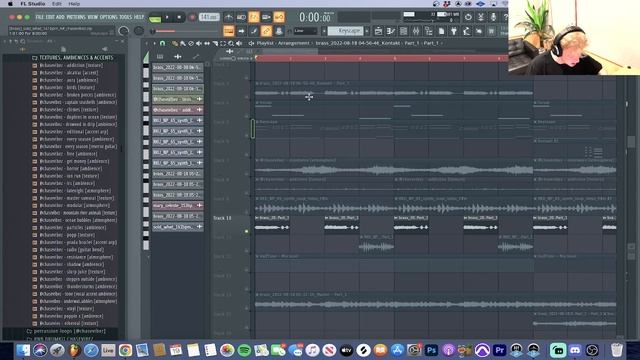Open the plugin picker plug icon
This screenshot has width=640, height=360.
[453, 31]
